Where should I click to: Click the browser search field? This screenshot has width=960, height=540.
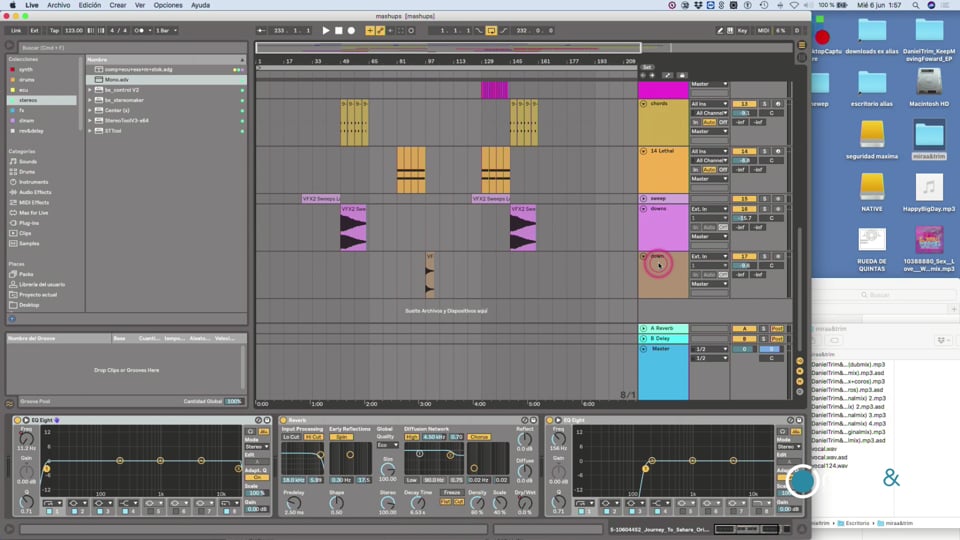[x=132, y=47]
